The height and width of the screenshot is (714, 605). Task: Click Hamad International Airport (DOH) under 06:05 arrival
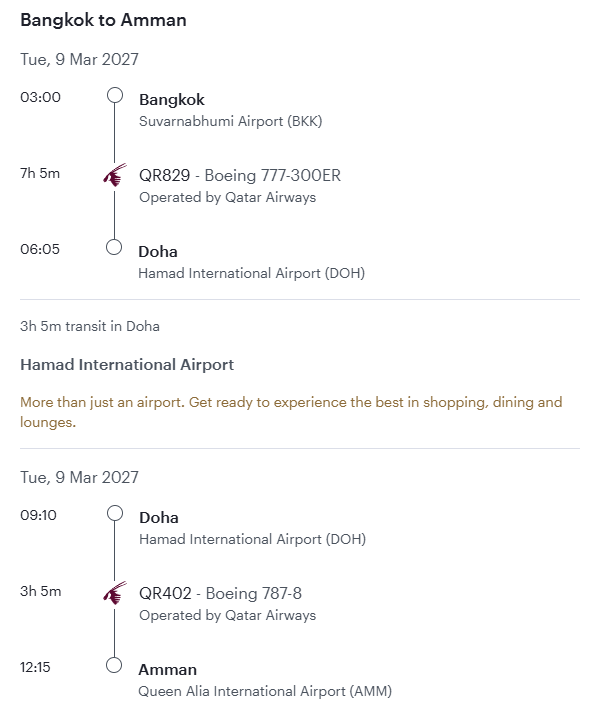click(x=252, y=273)
